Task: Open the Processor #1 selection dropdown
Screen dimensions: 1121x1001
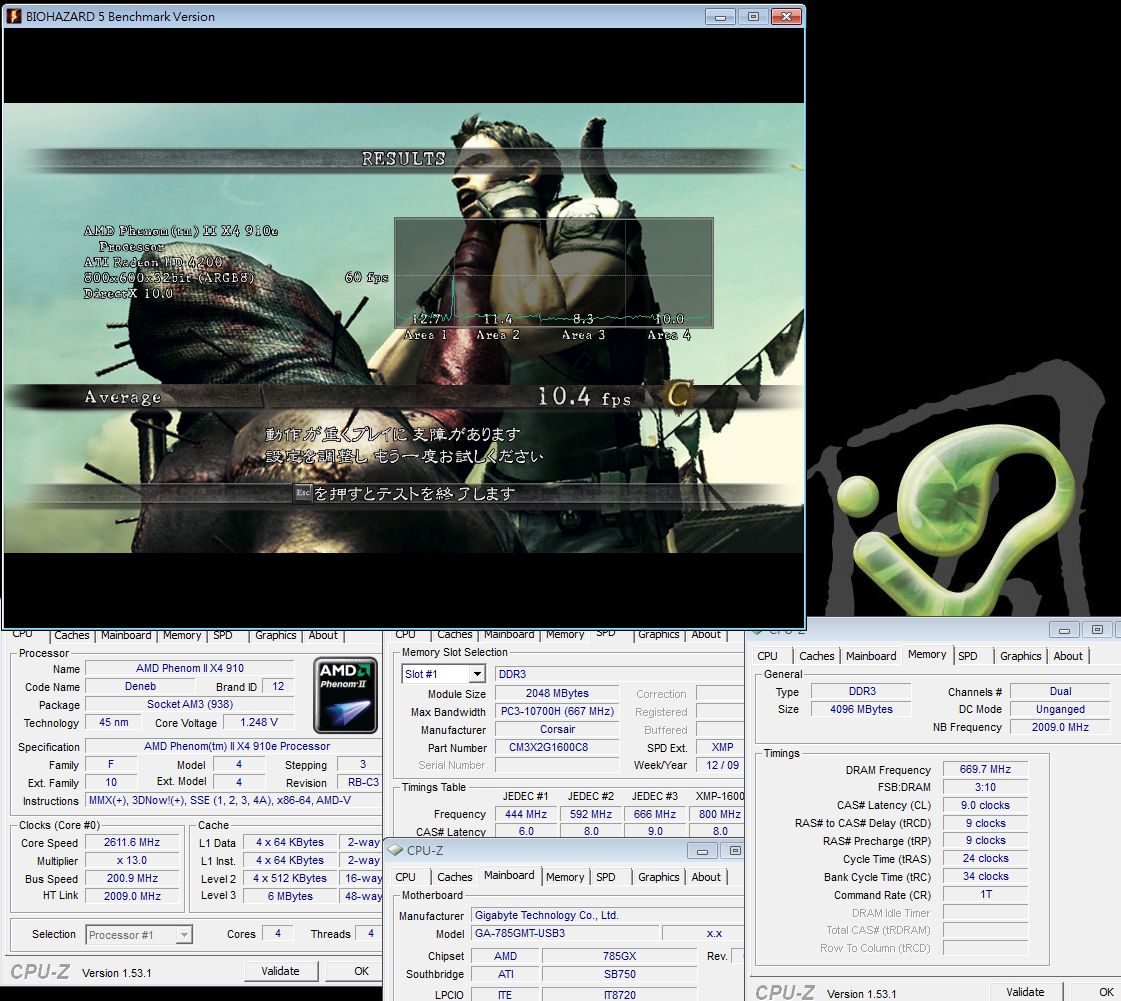Action: click(x=184, y=935)
